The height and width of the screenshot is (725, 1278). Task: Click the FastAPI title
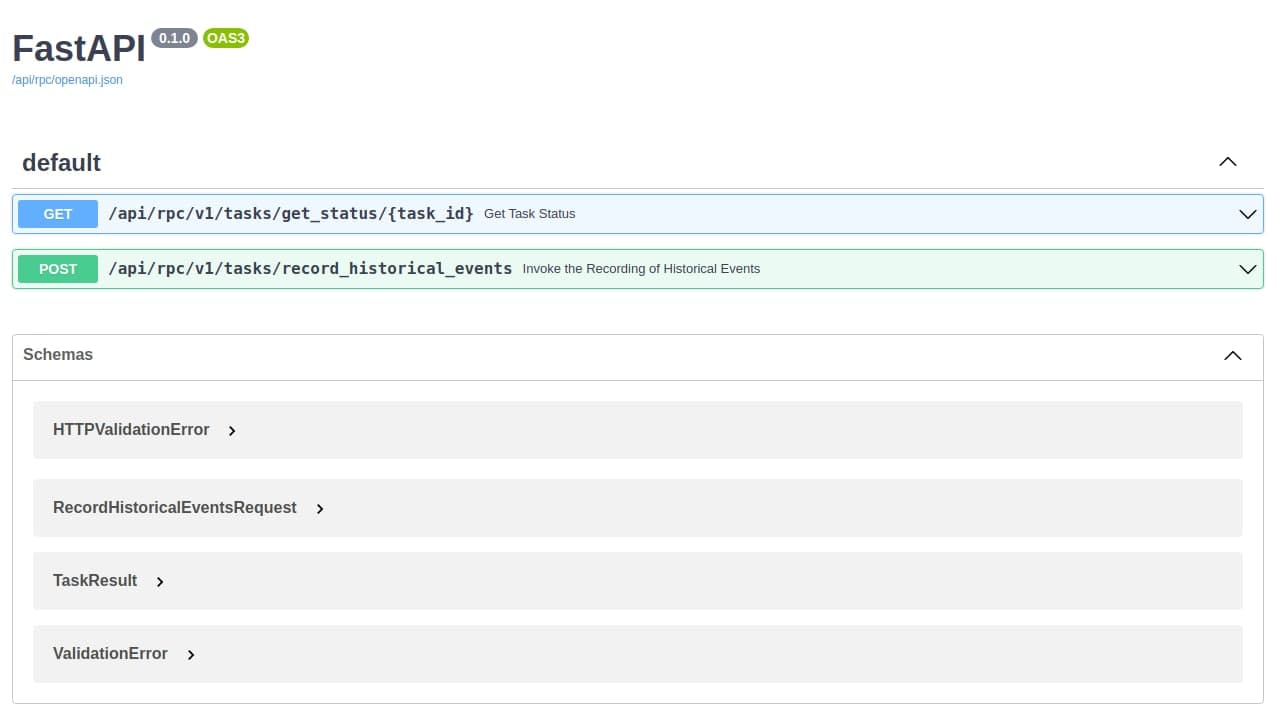point(79,49)
